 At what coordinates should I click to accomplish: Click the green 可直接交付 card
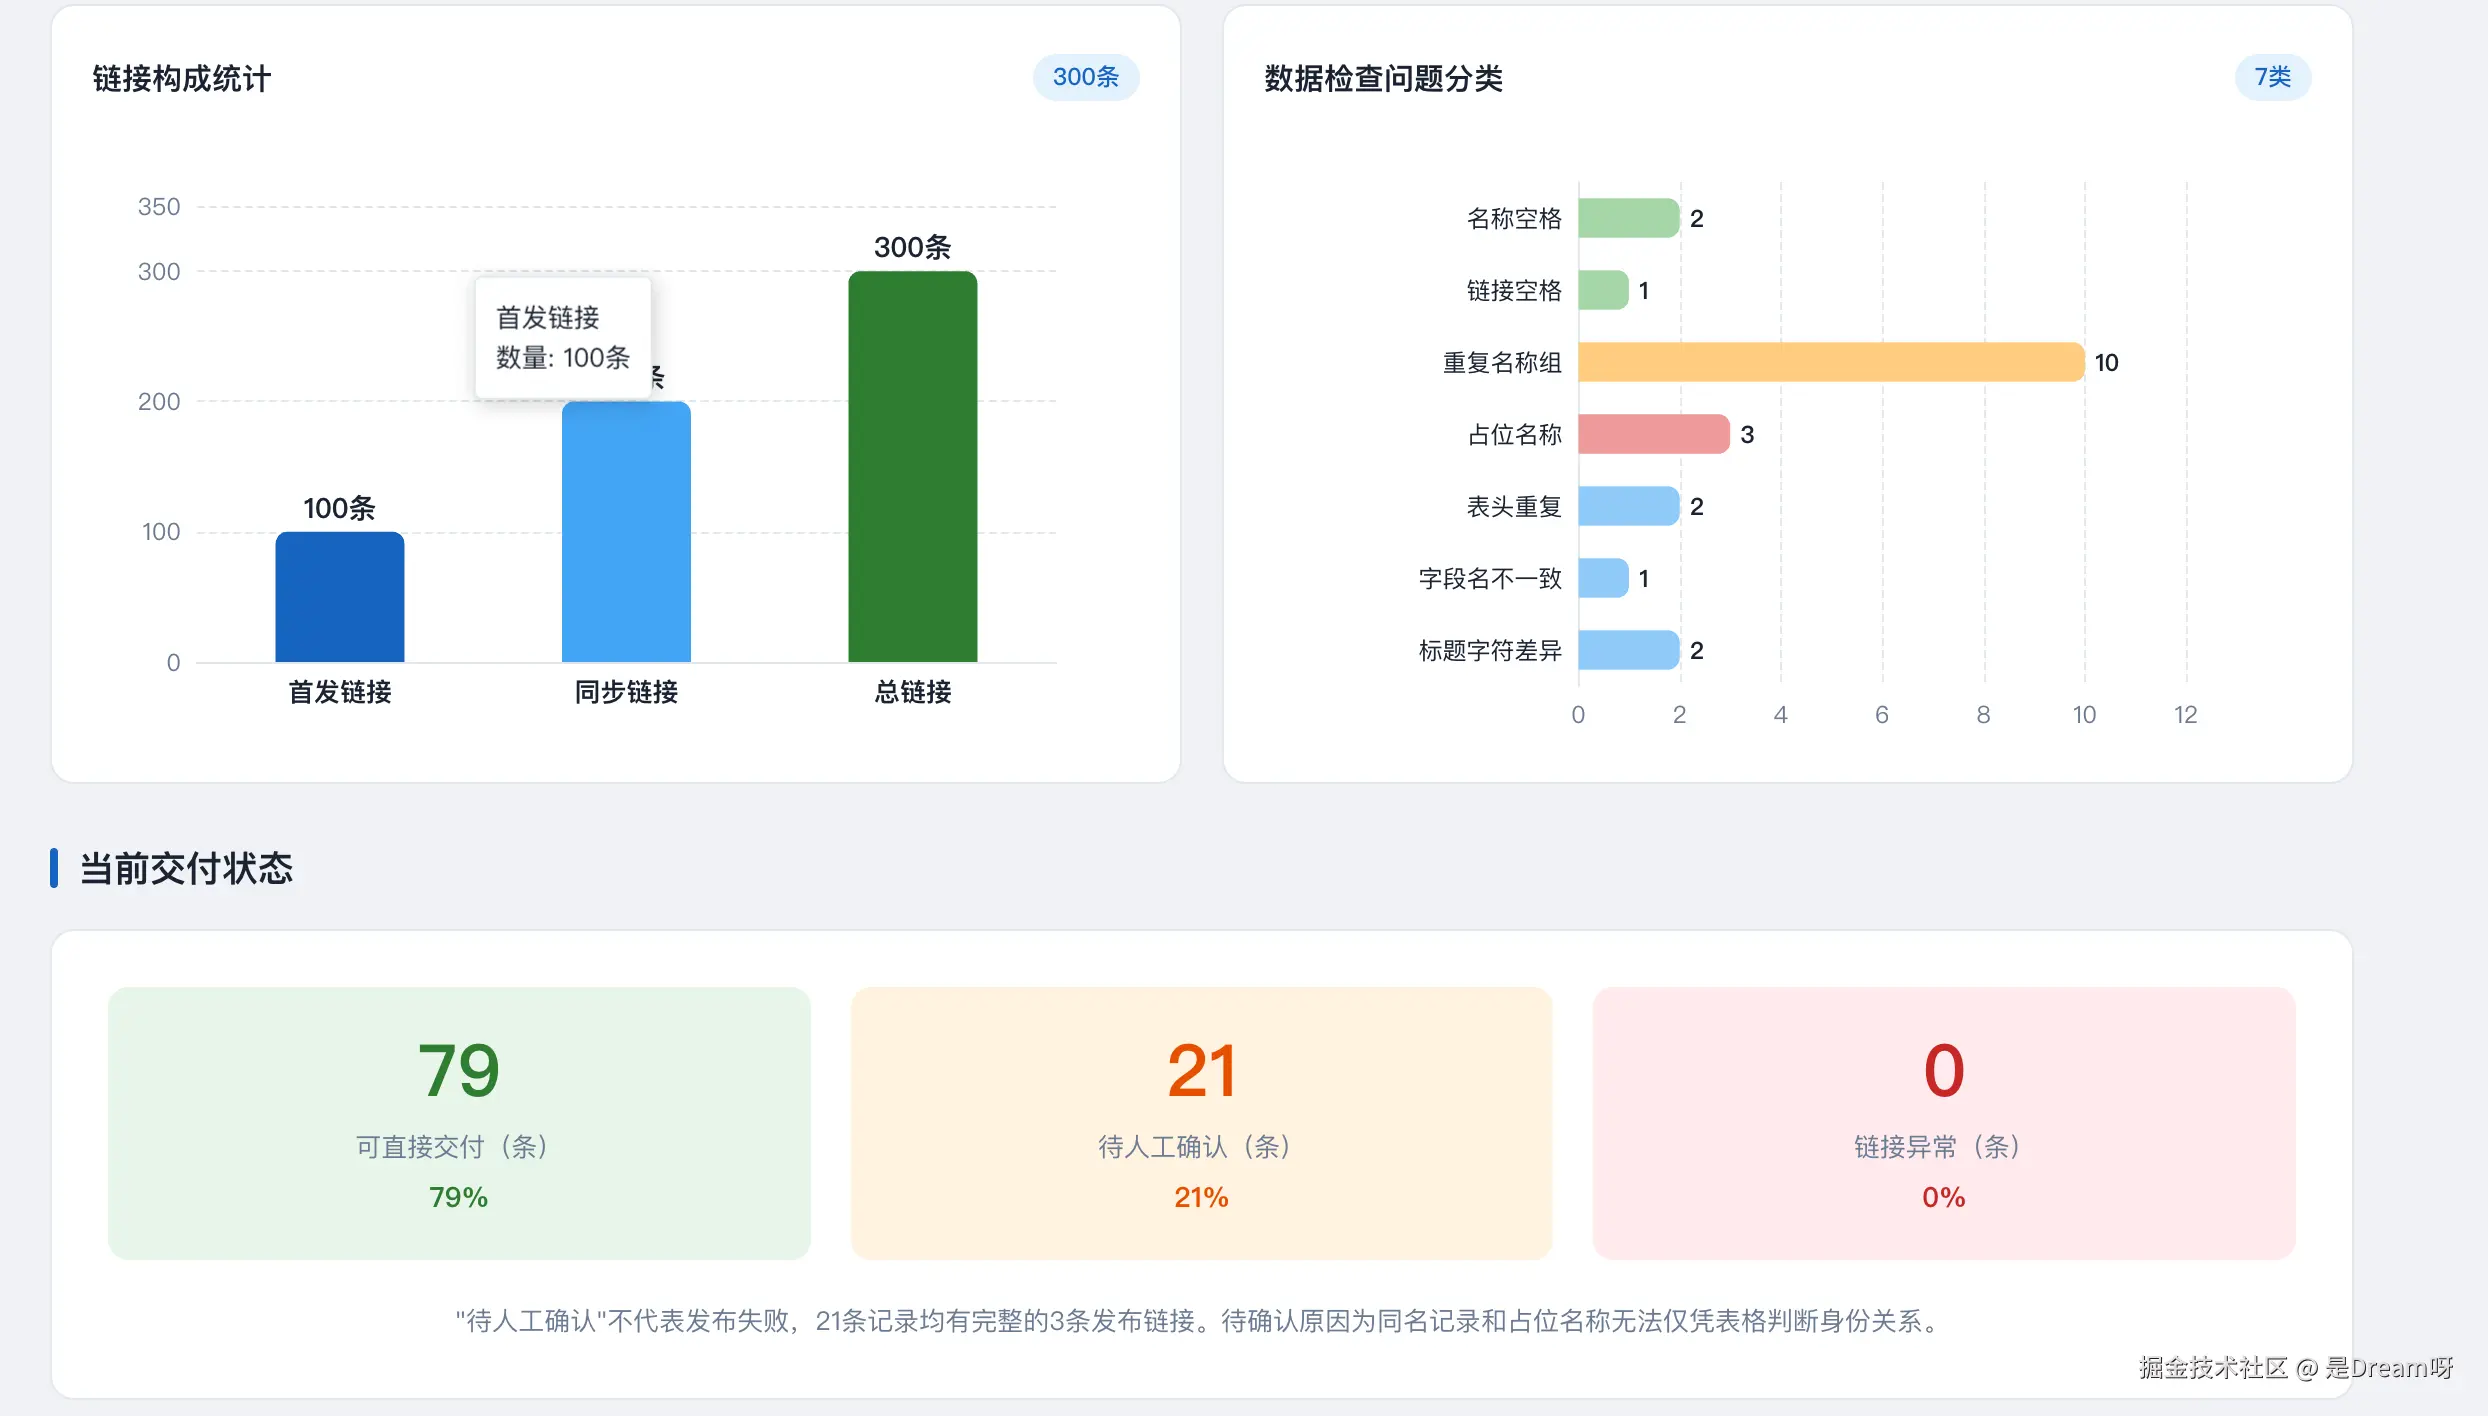(x=459, y=1123)
